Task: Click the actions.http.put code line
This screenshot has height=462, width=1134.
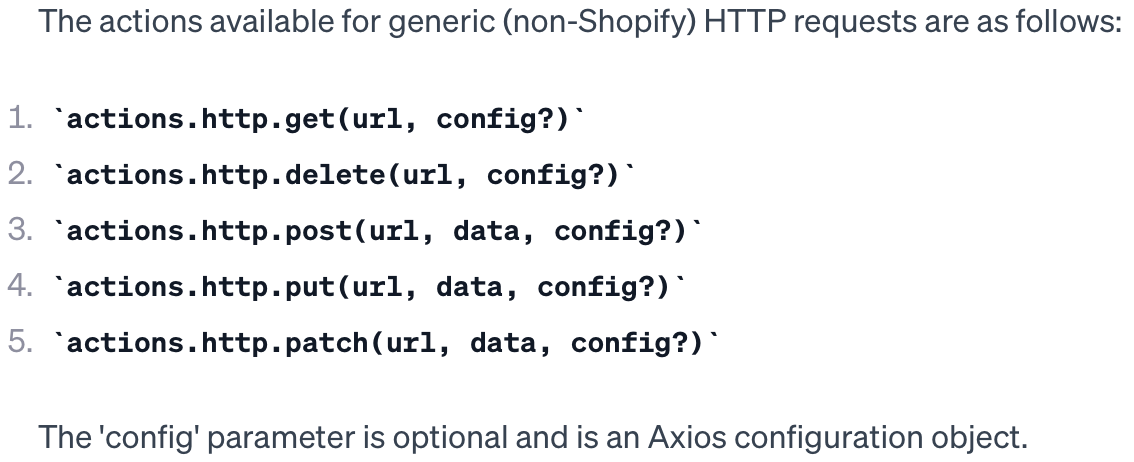Action: tap(370, 286)
